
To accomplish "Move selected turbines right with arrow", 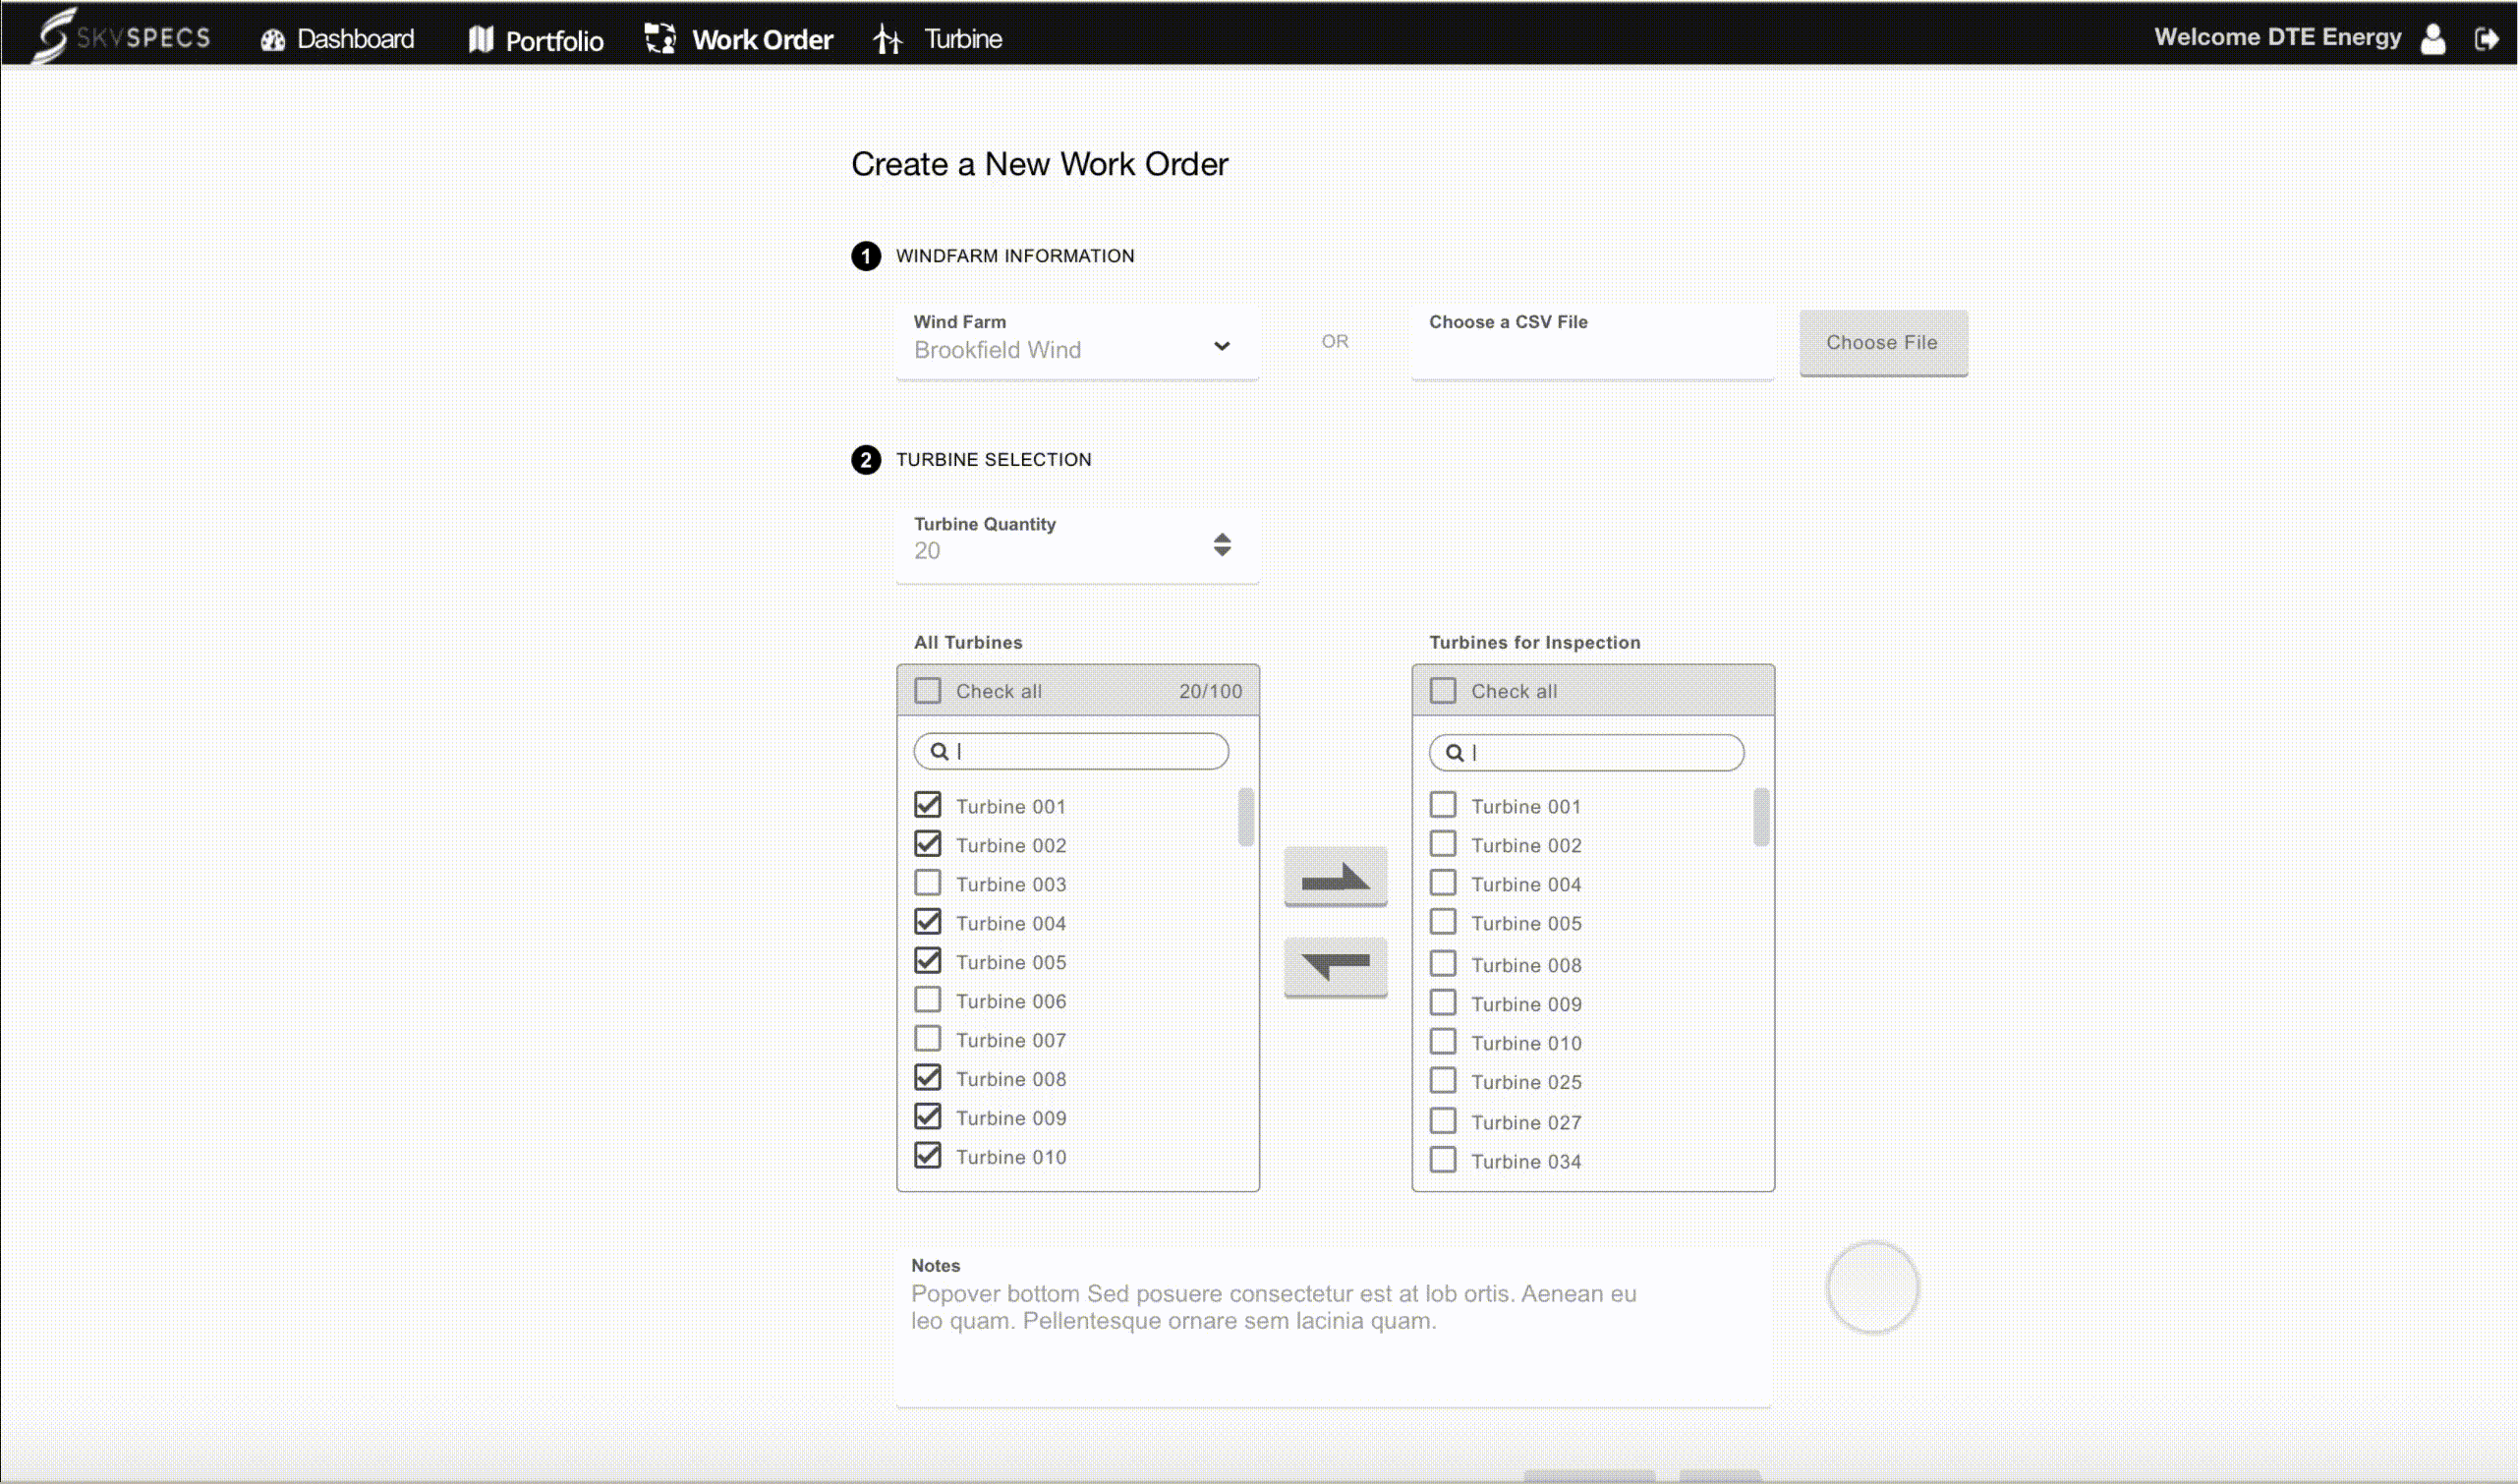I will point(1335,877).
